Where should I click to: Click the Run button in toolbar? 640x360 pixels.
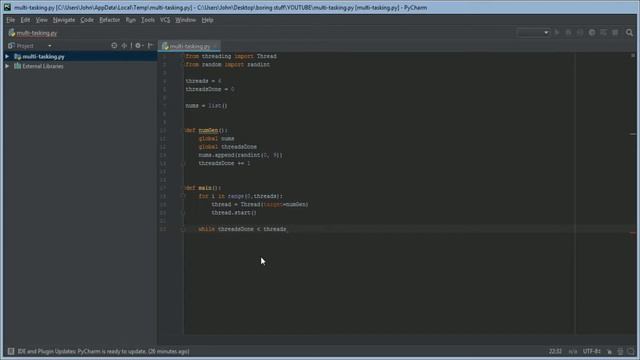click(x=557, y=33)
